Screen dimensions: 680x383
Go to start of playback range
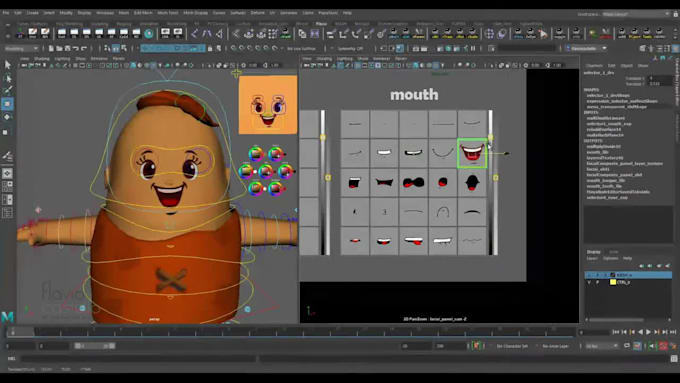[x=615, y=332]
